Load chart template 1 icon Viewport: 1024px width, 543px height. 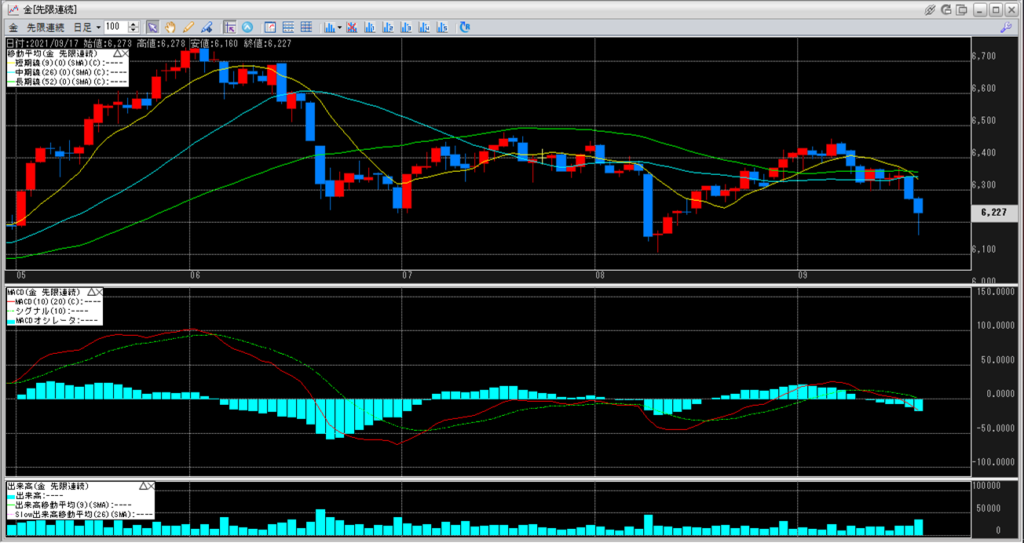[370, 27]
